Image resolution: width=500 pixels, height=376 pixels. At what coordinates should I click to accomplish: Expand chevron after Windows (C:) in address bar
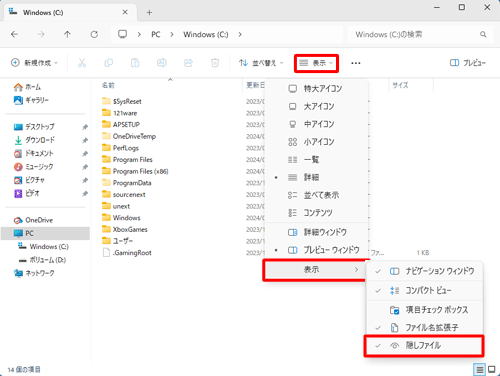(240, 34)
